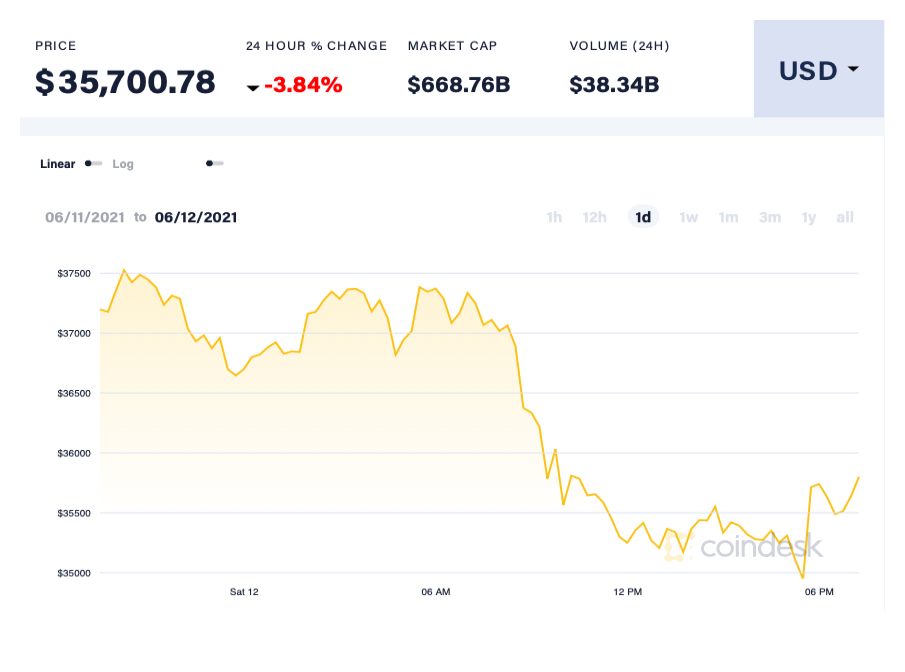905x672 pixels.
Task: Click the 24-hour change down-arrow icon
Action: click(x=253, y=88)
